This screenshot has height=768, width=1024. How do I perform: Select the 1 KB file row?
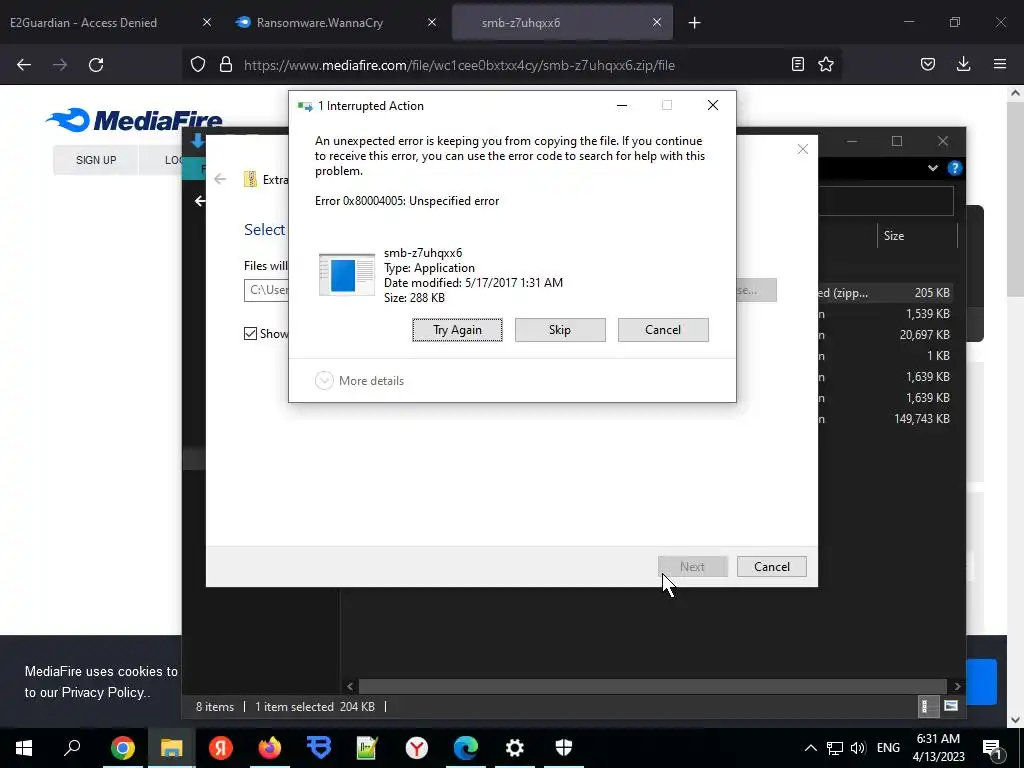pos(885,356)
